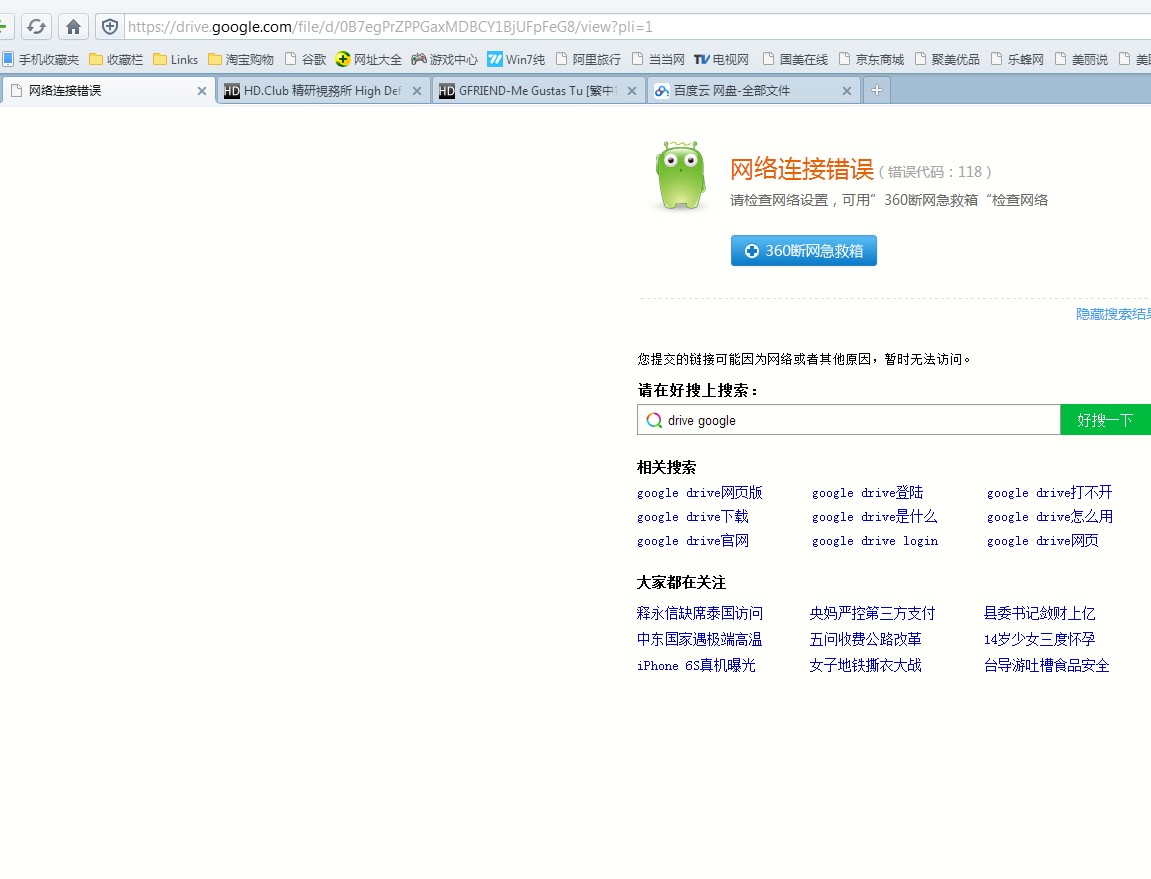The image size is (1151, 879).
Task: Open 女子地铁撕衣大战 news link
Action: click(865, 665)
